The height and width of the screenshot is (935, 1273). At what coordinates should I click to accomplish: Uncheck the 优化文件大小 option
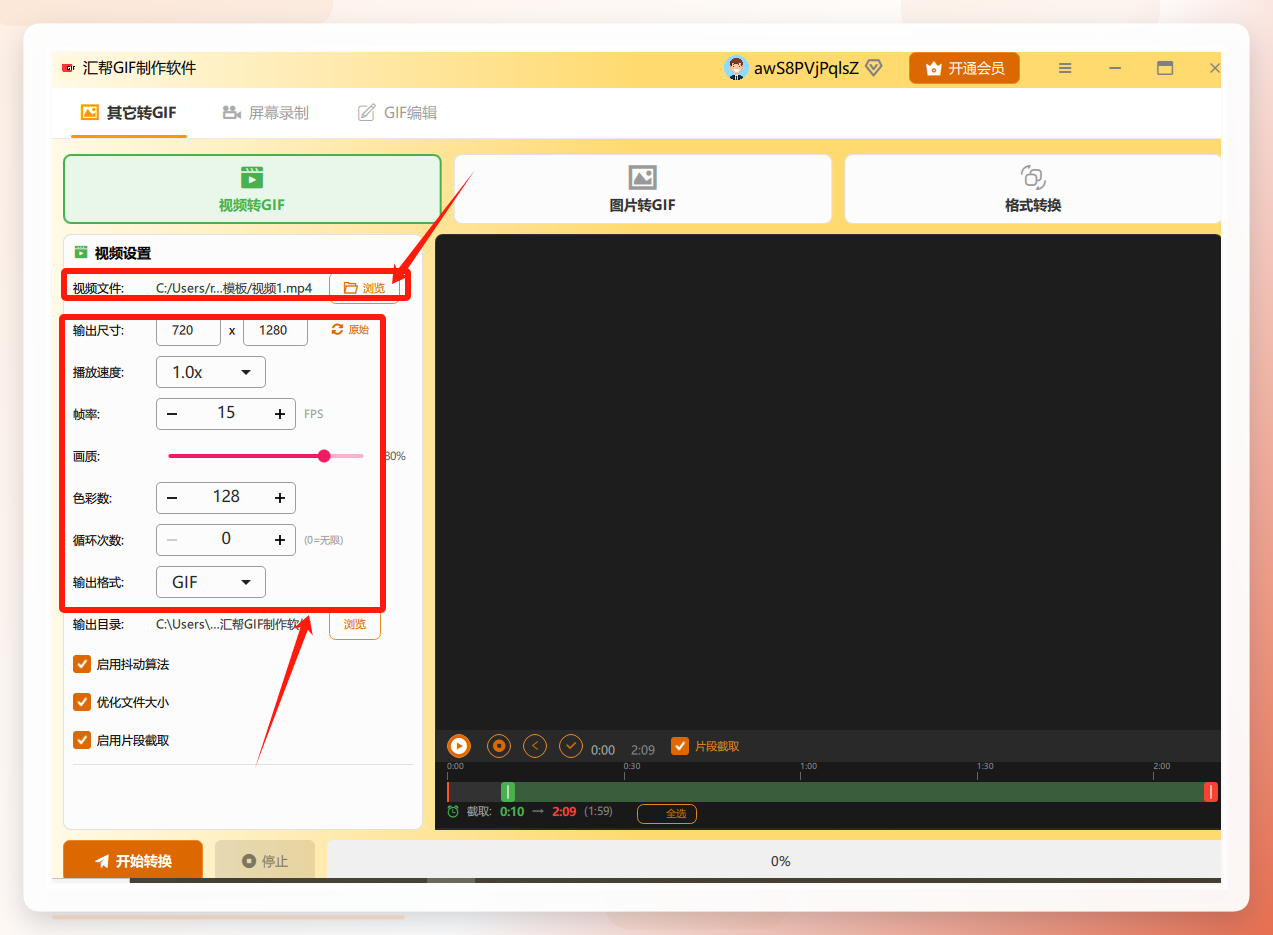pyautogui.click(x=82, y=702)
